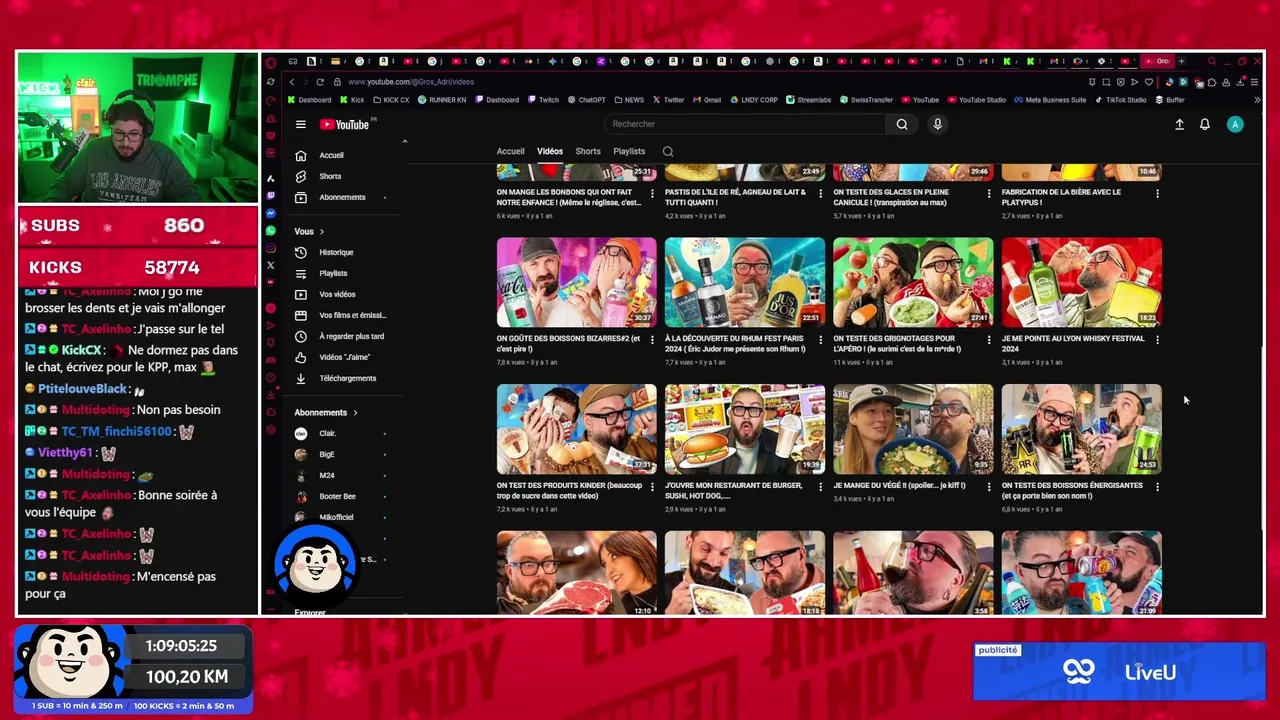Open the Playlists channel tab
Image resolution: width=1280 pixels, height=720 pixels.
[x=629, y=152]
